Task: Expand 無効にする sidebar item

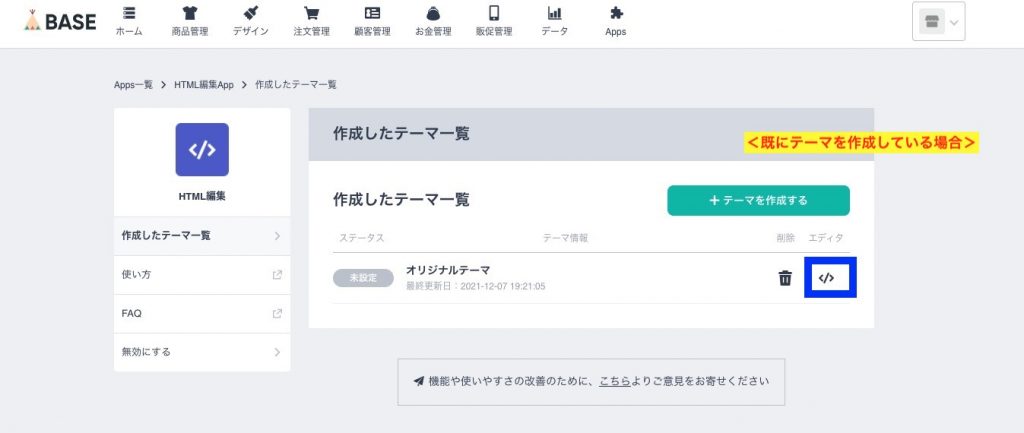Action: 202,352
